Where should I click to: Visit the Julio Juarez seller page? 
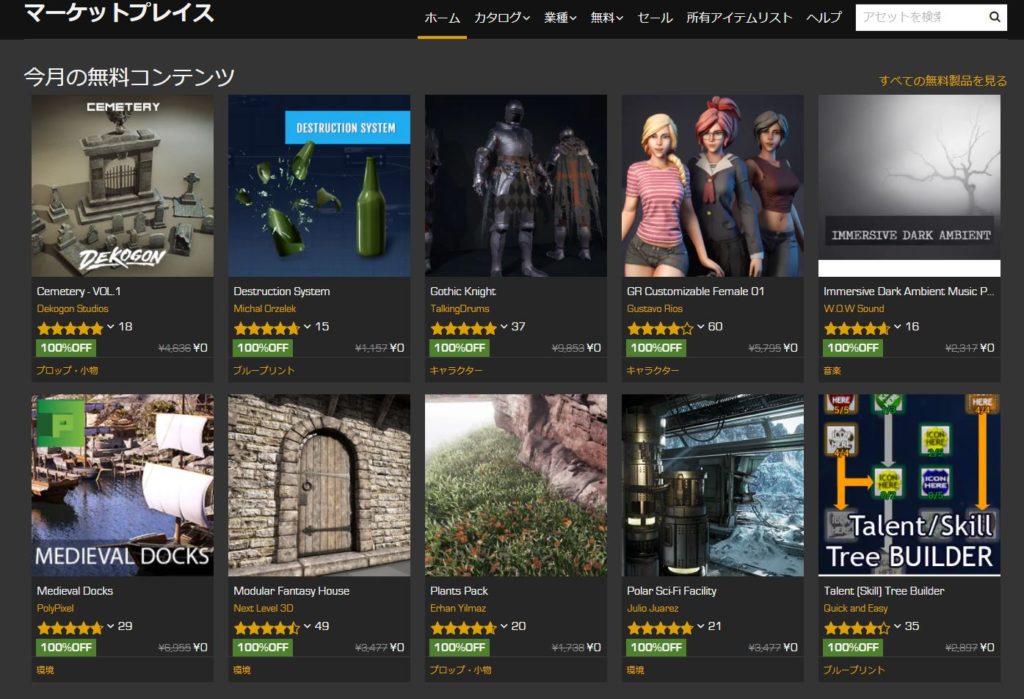click(x=652, y=608)
